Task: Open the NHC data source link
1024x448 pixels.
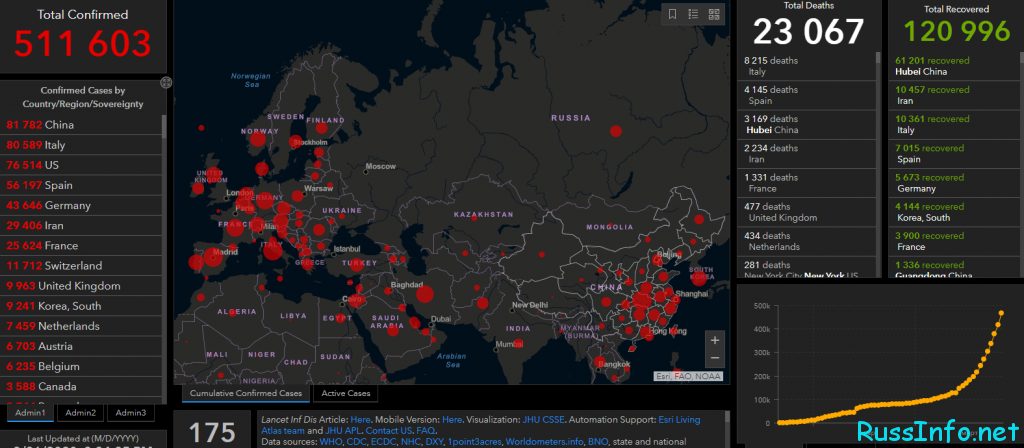Action: click(412, 442)
